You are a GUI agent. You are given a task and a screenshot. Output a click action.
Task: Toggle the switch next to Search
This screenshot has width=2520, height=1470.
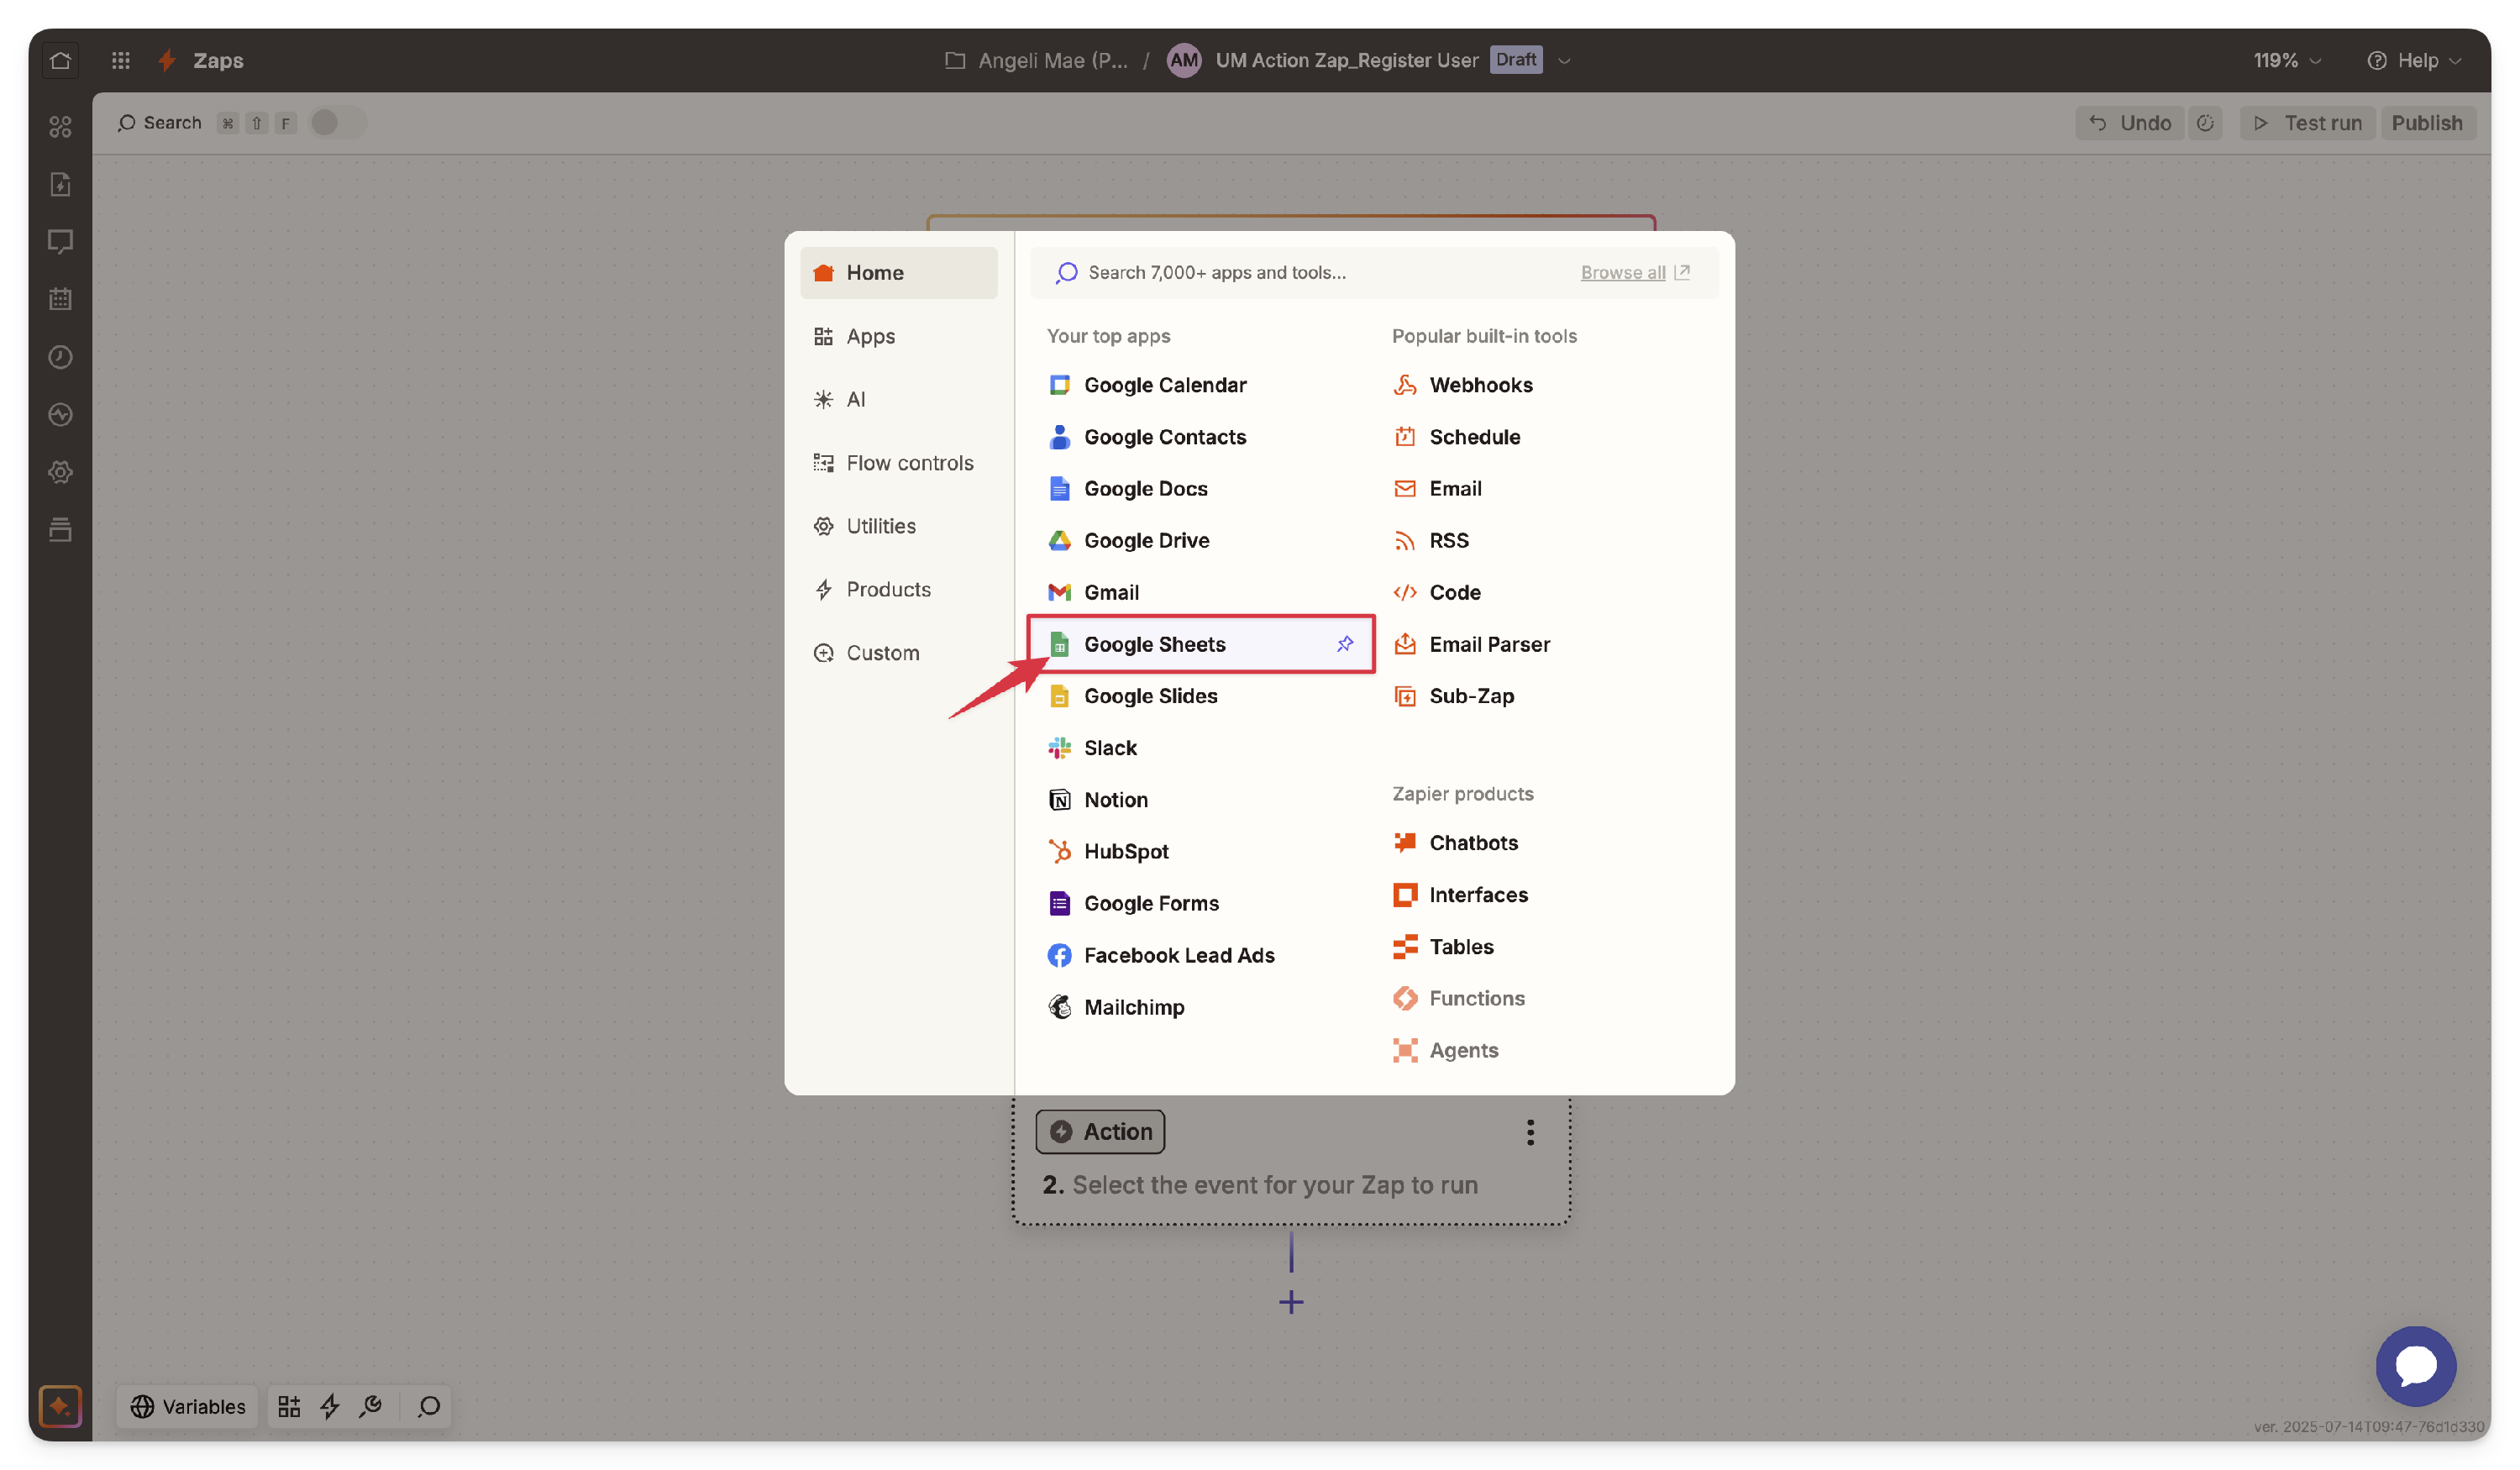click(338, 123)
